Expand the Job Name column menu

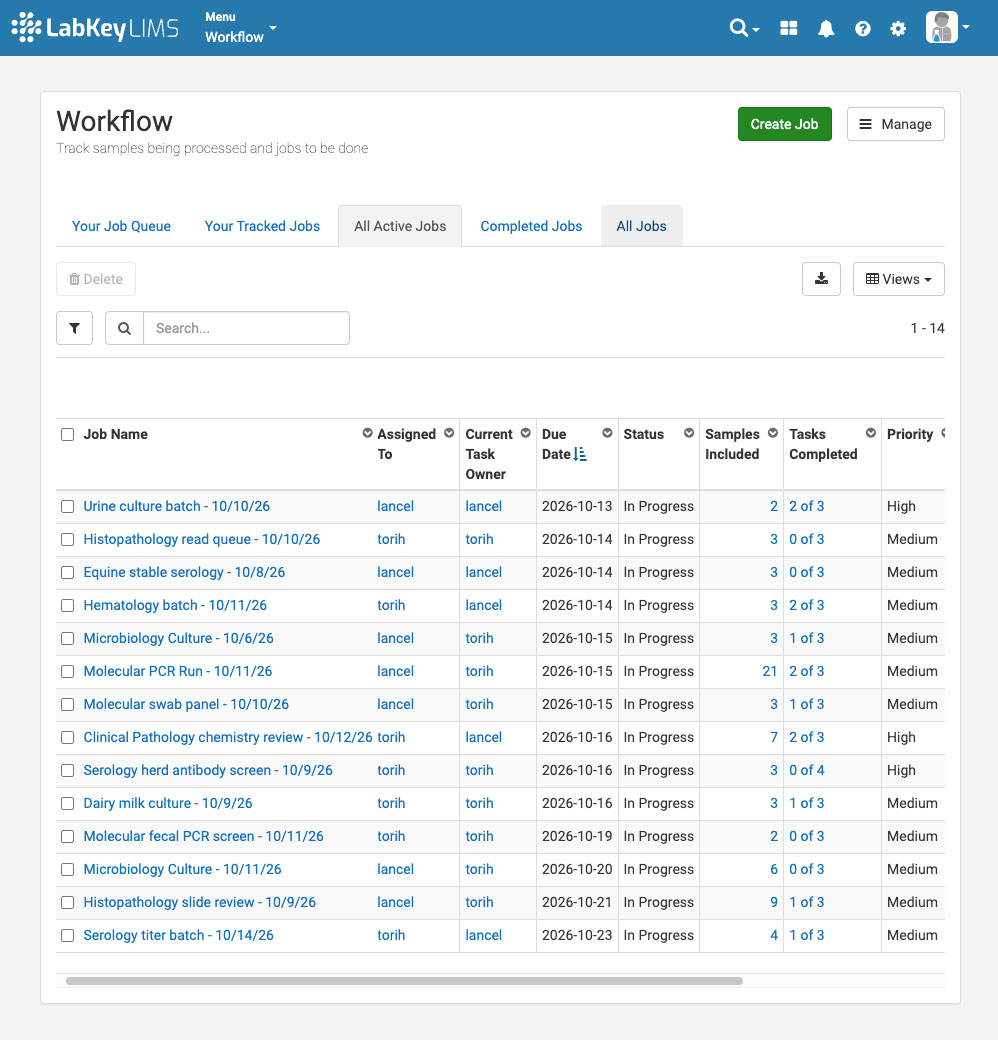(367, 433)
